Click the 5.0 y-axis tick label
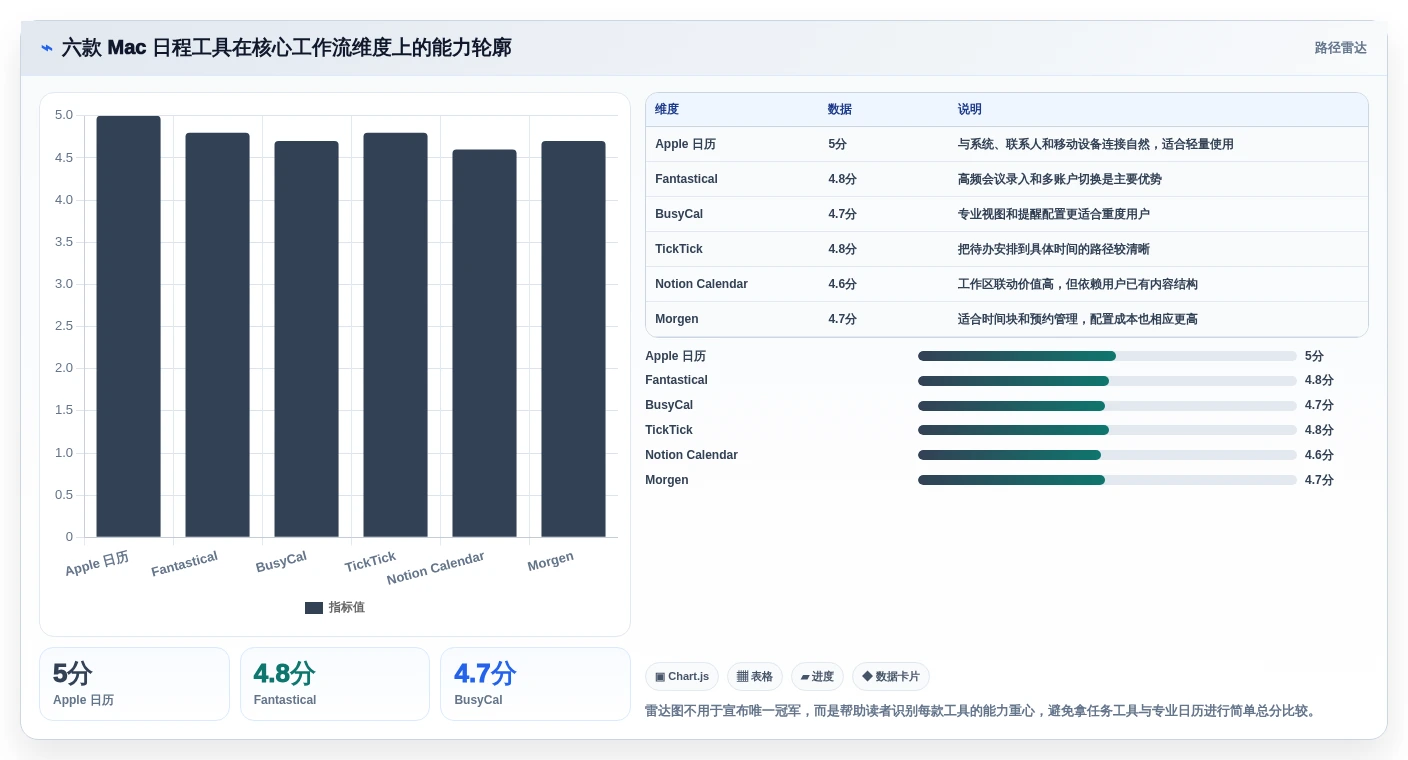 pos(64,115)
